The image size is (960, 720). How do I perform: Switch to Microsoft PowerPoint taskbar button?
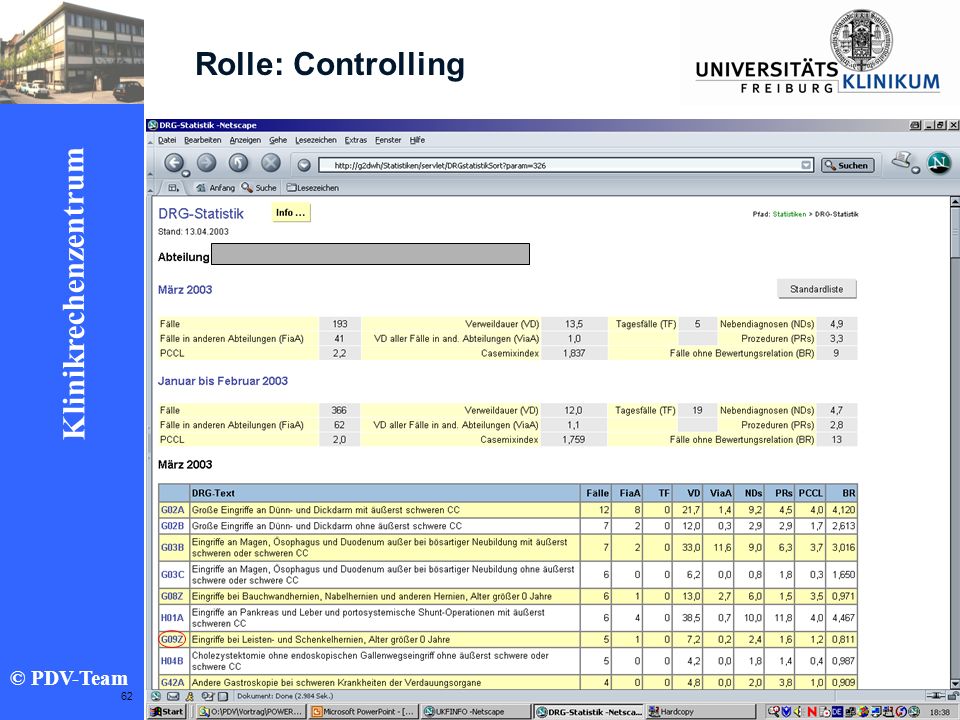363,711
